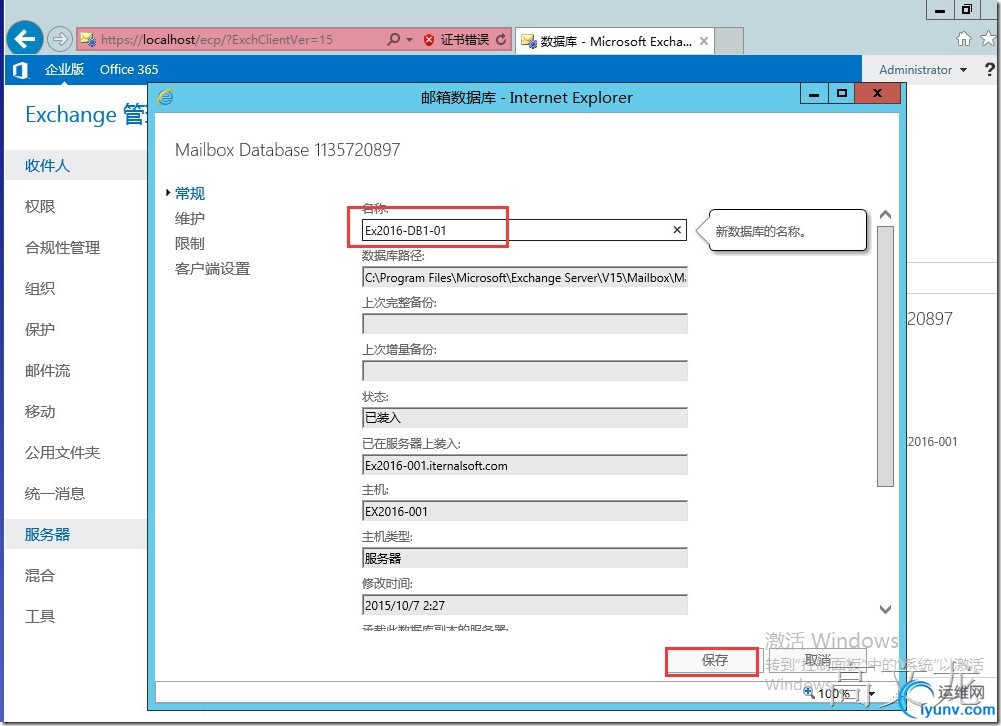This screenshot has height=726, width=1001.
Task: Open the address bar search magnifier
Action: pos(393,40)
